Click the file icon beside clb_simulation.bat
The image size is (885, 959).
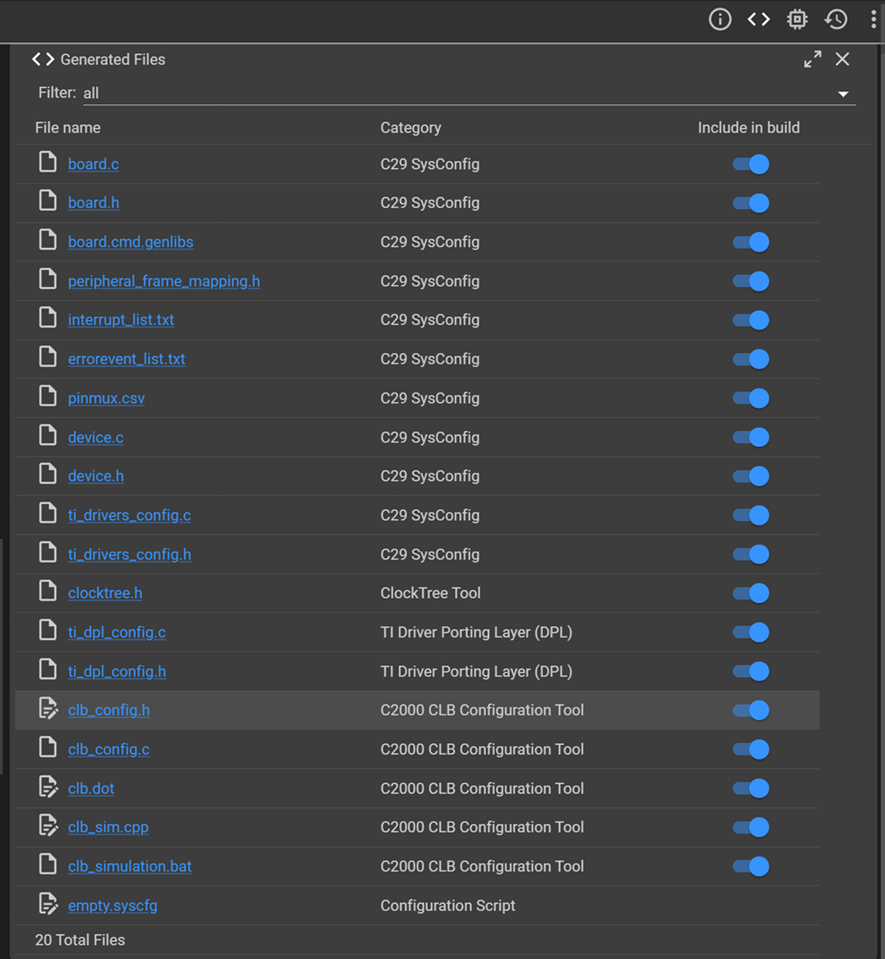tap(48, 864)
